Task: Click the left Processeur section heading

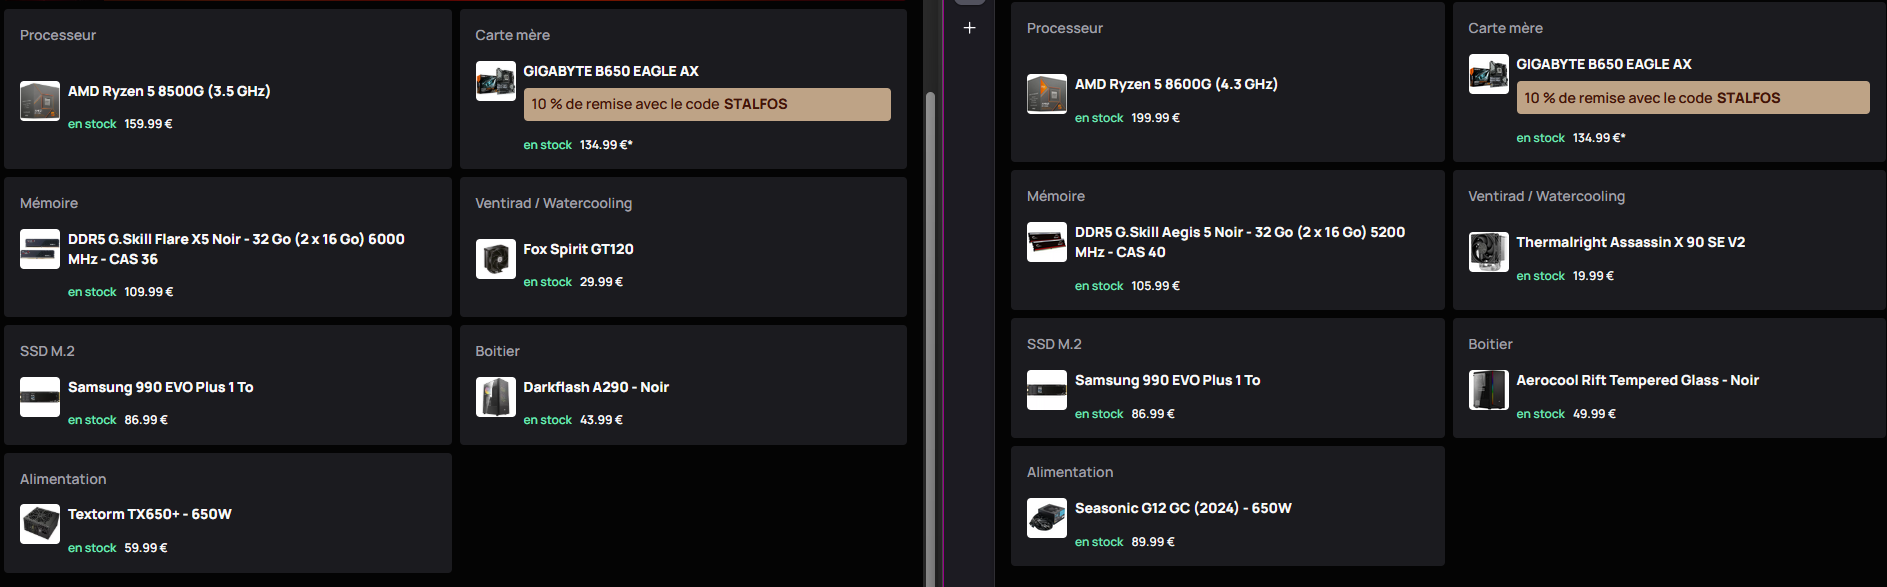Action: click(58, 35)
